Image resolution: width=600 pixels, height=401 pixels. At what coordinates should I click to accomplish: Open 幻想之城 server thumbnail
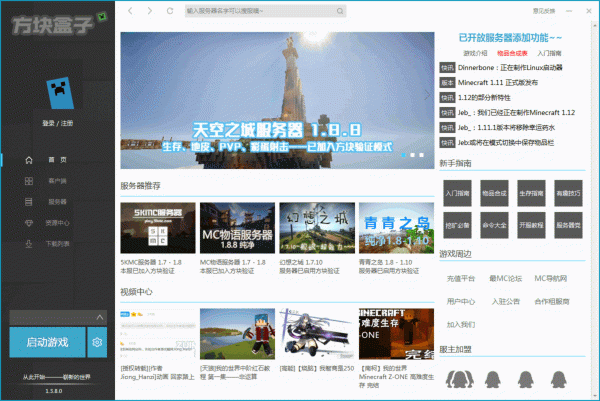click(317, 228)
